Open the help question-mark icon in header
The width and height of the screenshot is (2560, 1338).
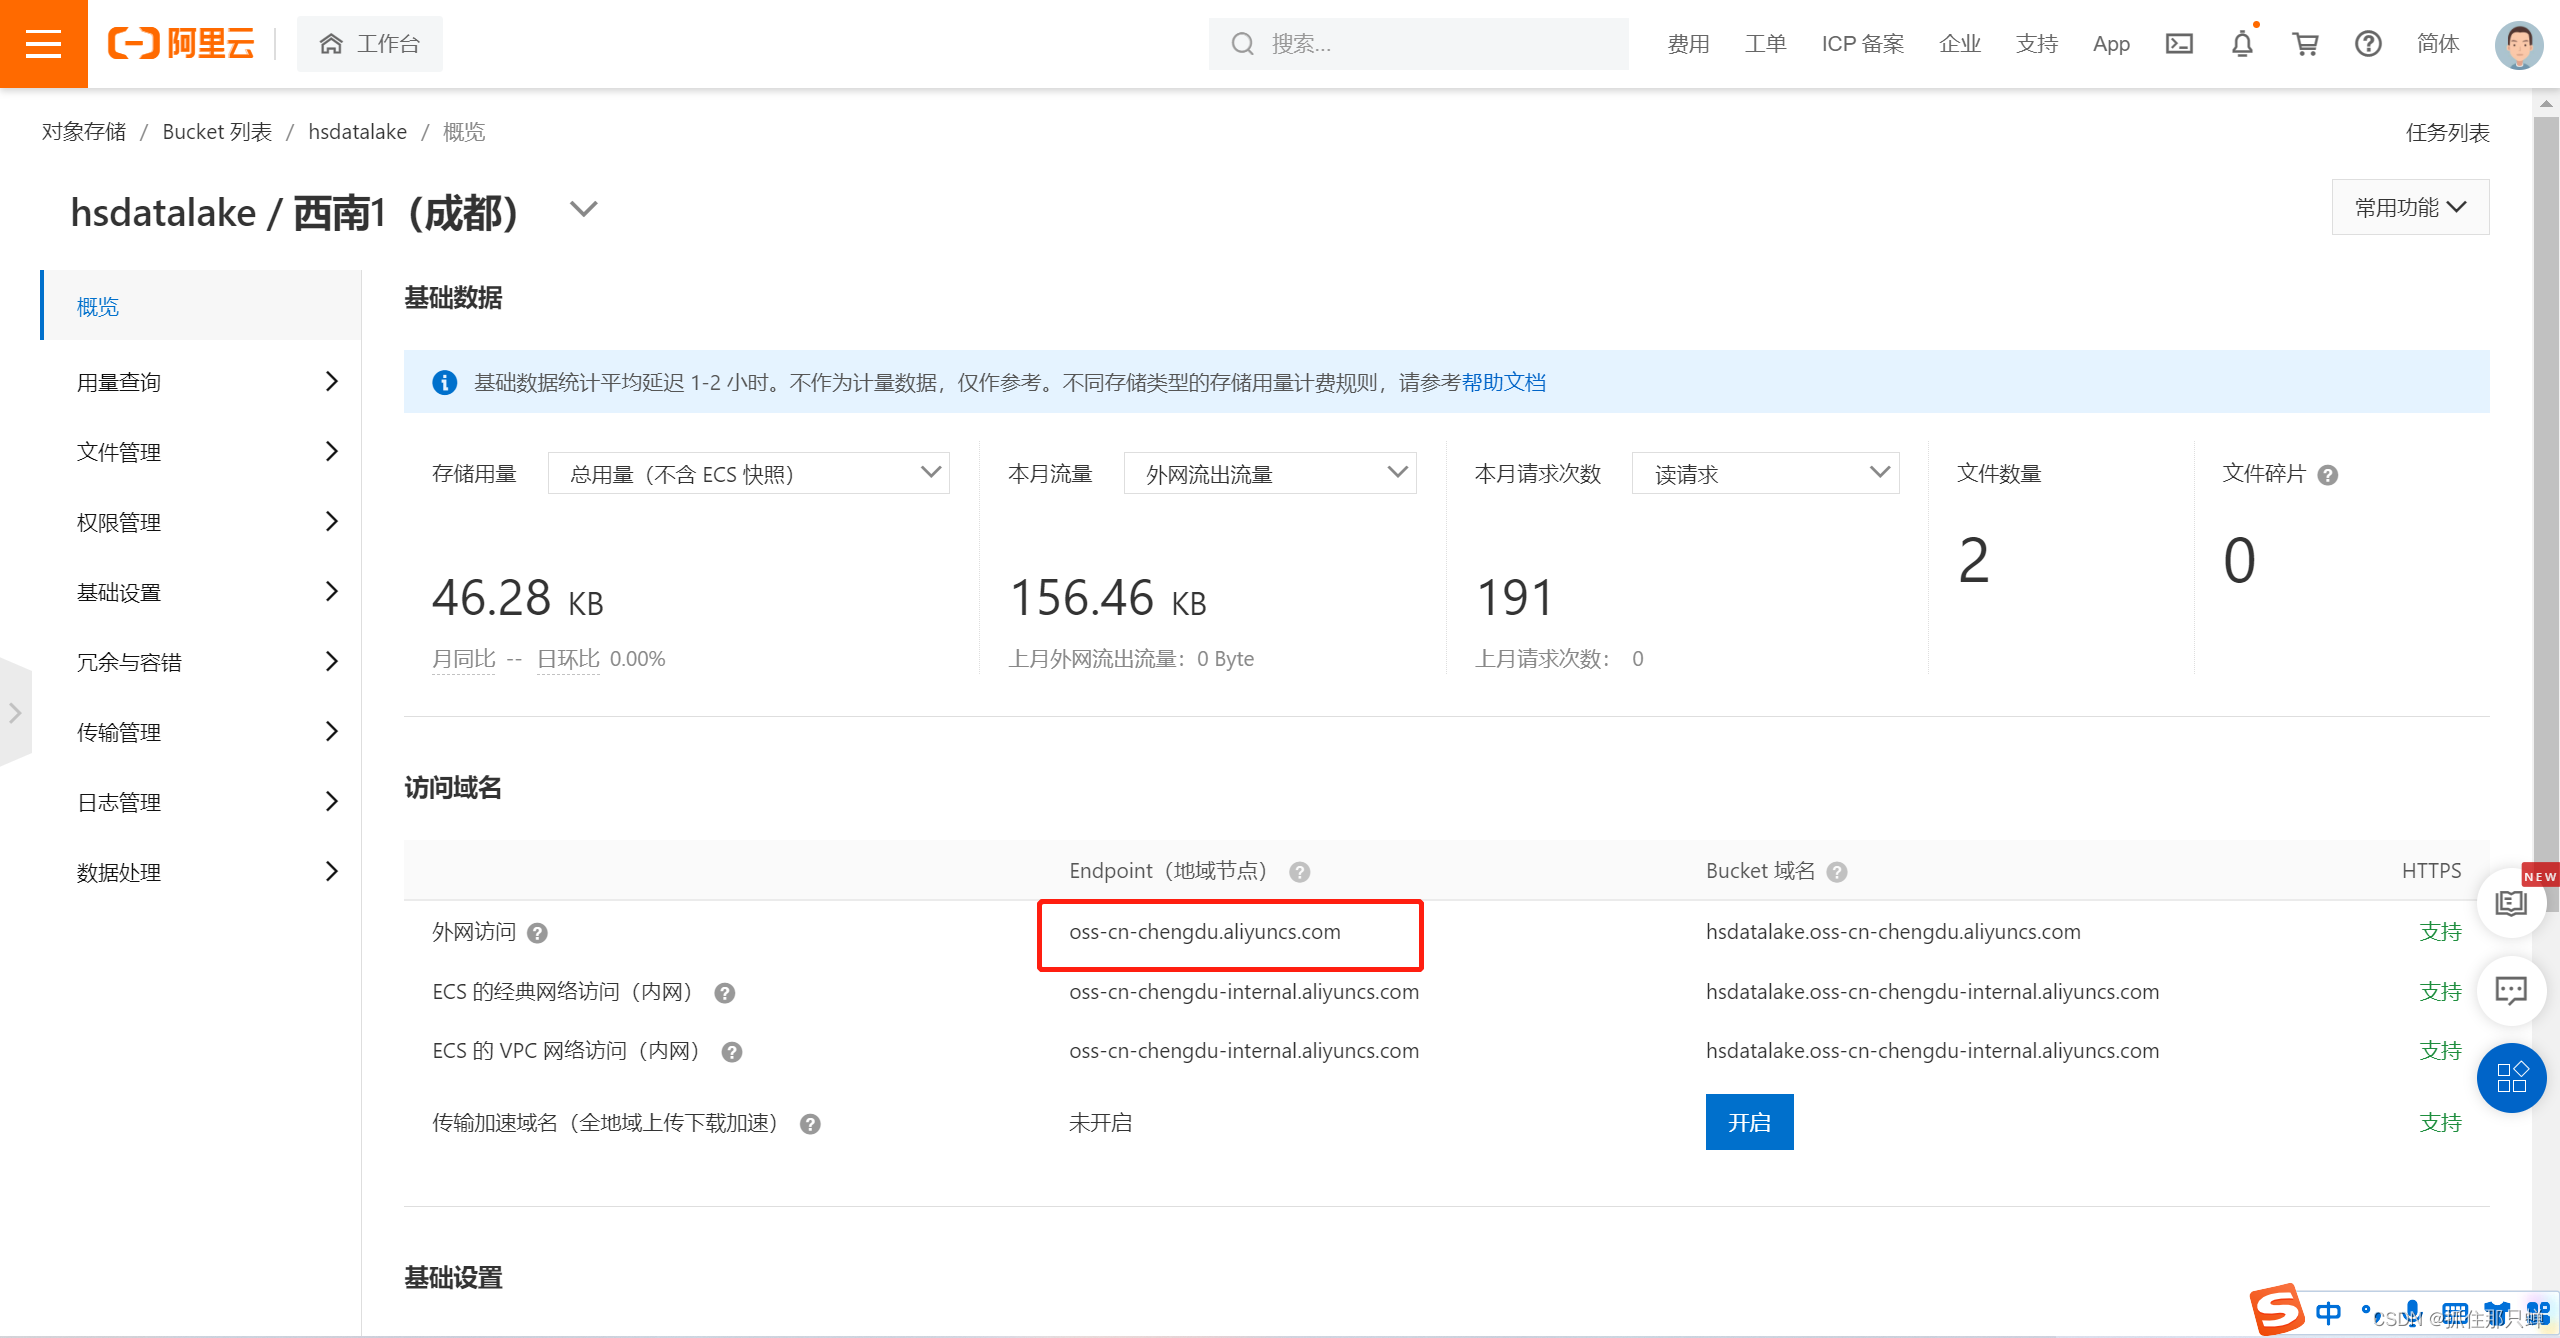click(2368, 44)
